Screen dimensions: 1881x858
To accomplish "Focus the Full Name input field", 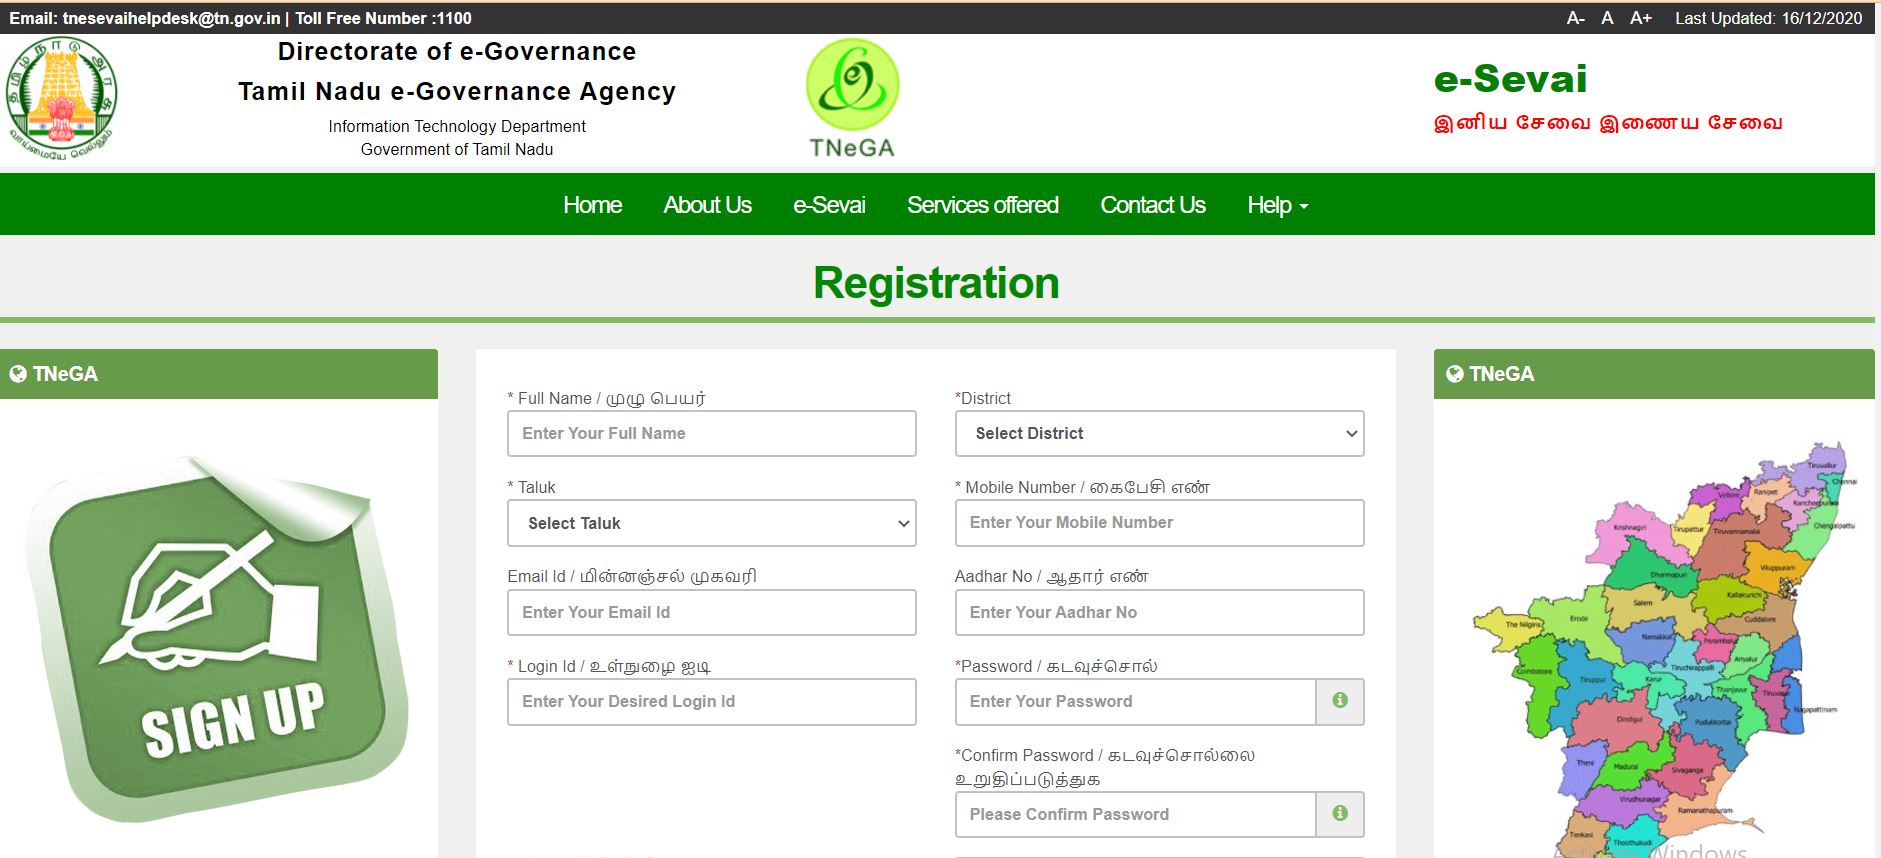I will pos(712,433).
